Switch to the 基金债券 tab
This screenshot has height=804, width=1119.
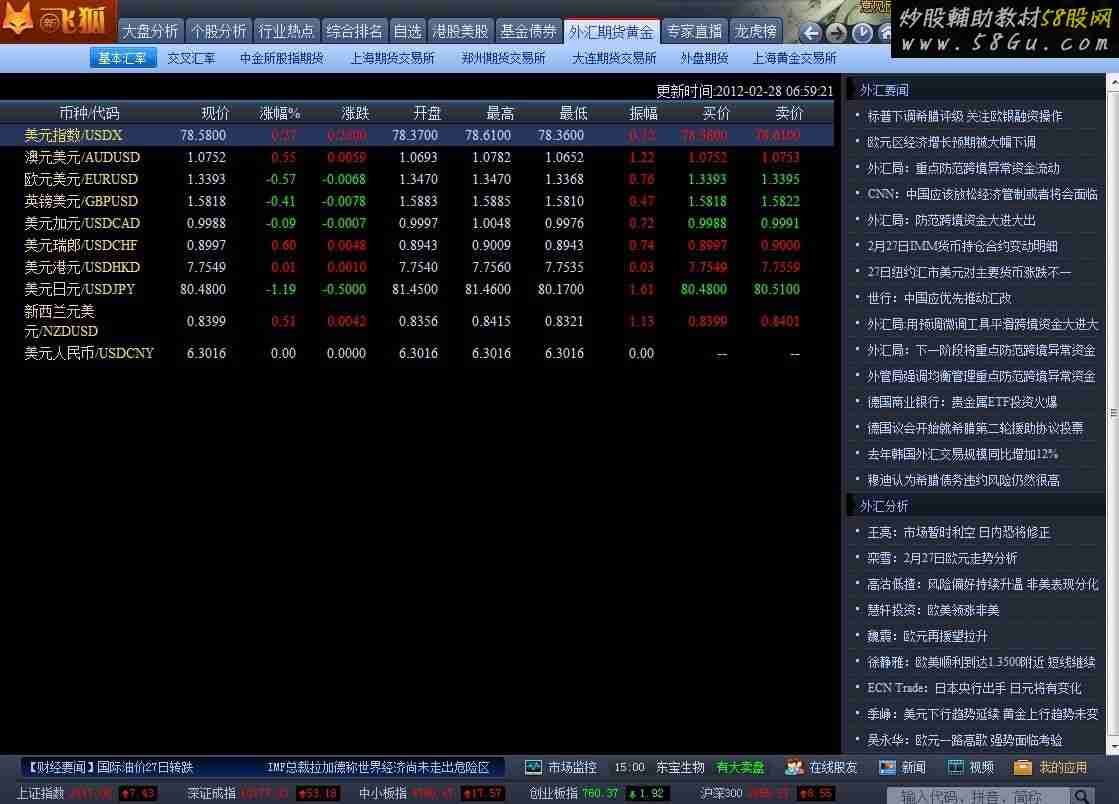[x=528, y=31]
